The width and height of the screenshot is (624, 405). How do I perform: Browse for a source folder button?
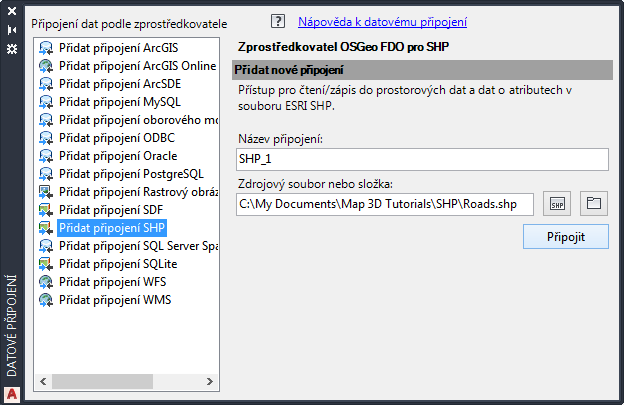(594, 204)
